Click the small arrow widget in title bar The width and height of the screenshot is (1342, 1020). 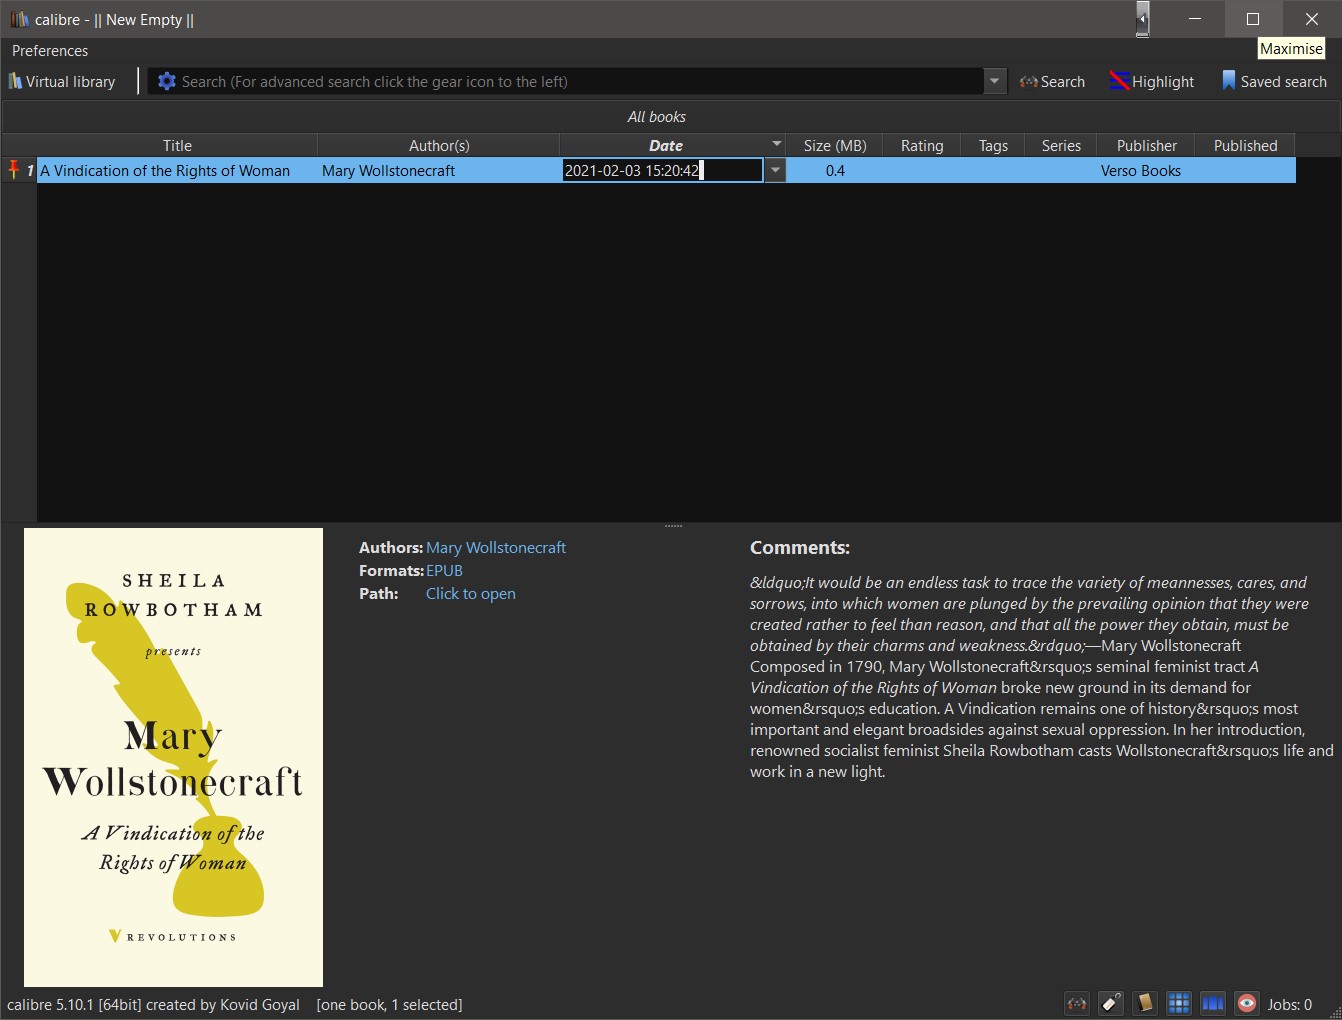[1143, 18]
